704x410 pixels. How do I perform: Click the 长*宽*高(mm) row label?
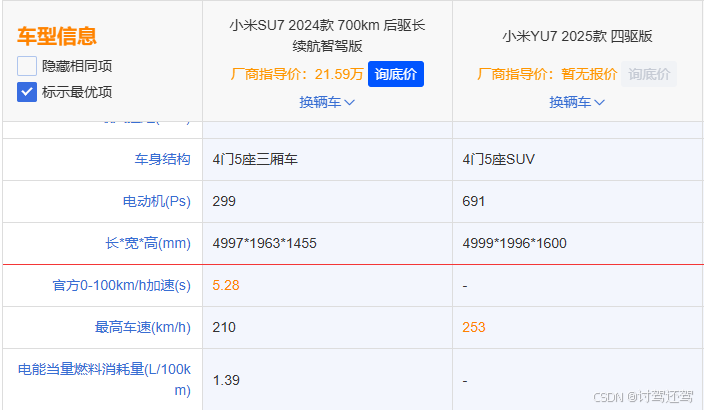coord(148,243)
